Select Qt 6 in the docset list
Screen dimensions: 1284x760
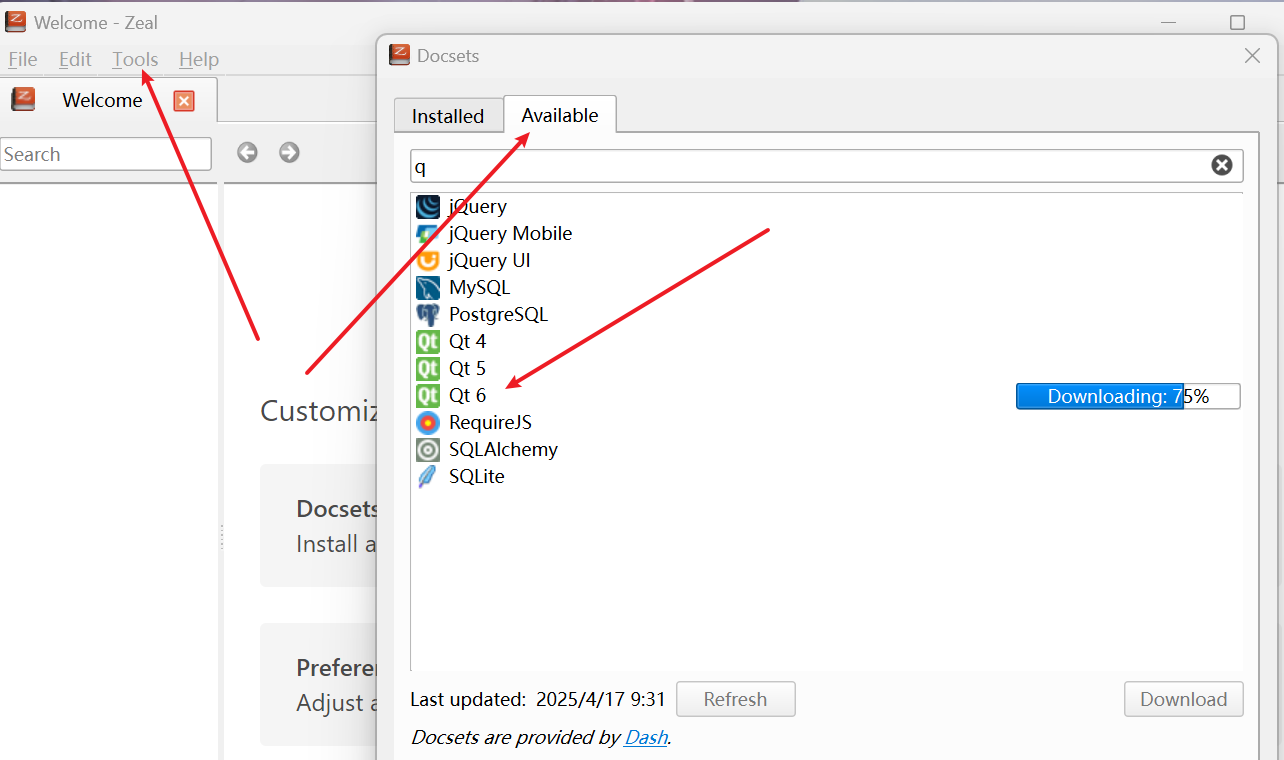pyautogui.click(x=826, y=396)
